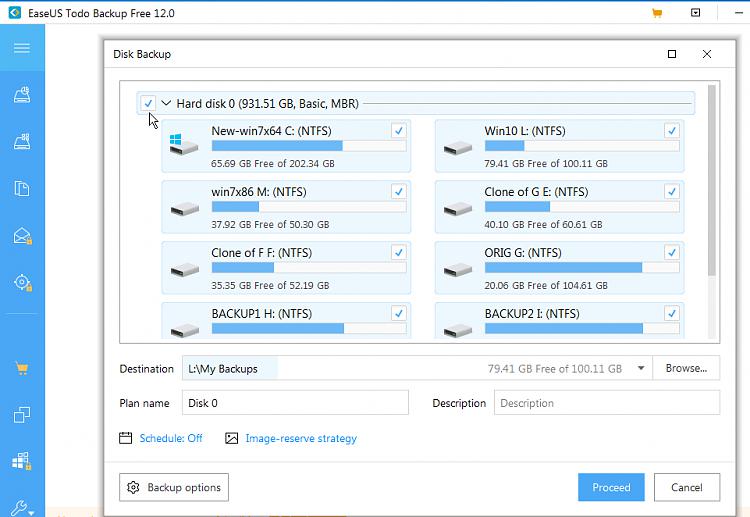Click the orange cart icon in title bar

(657, 13)
